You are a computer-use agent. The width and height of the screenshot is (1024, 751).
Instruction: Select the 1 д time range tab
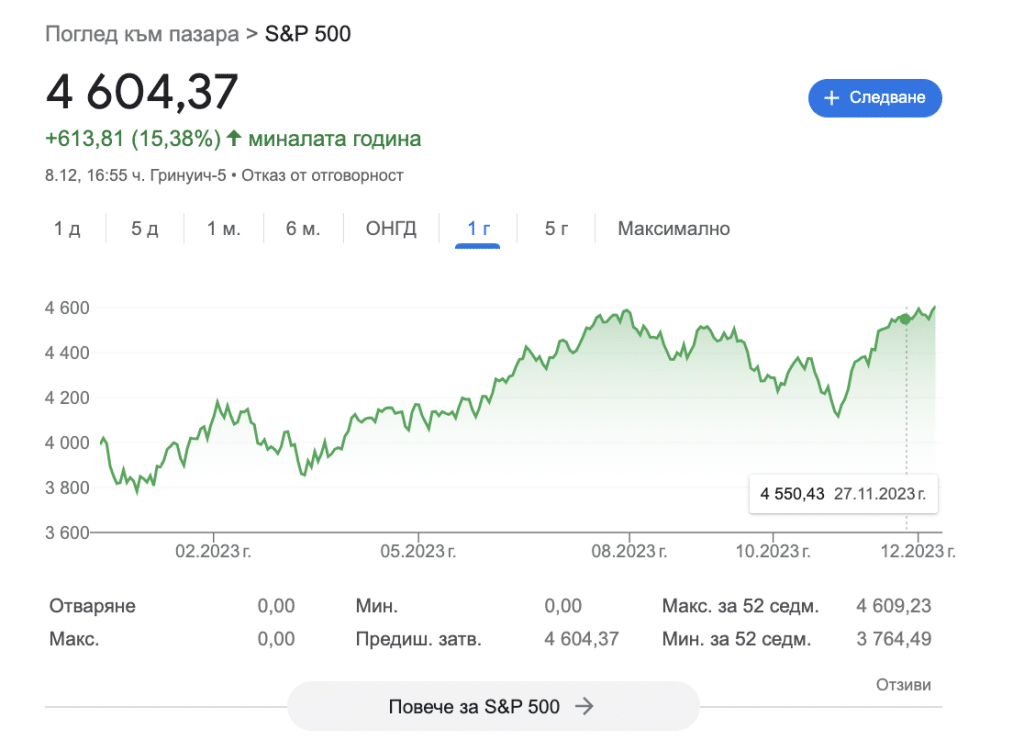[66, 228]
